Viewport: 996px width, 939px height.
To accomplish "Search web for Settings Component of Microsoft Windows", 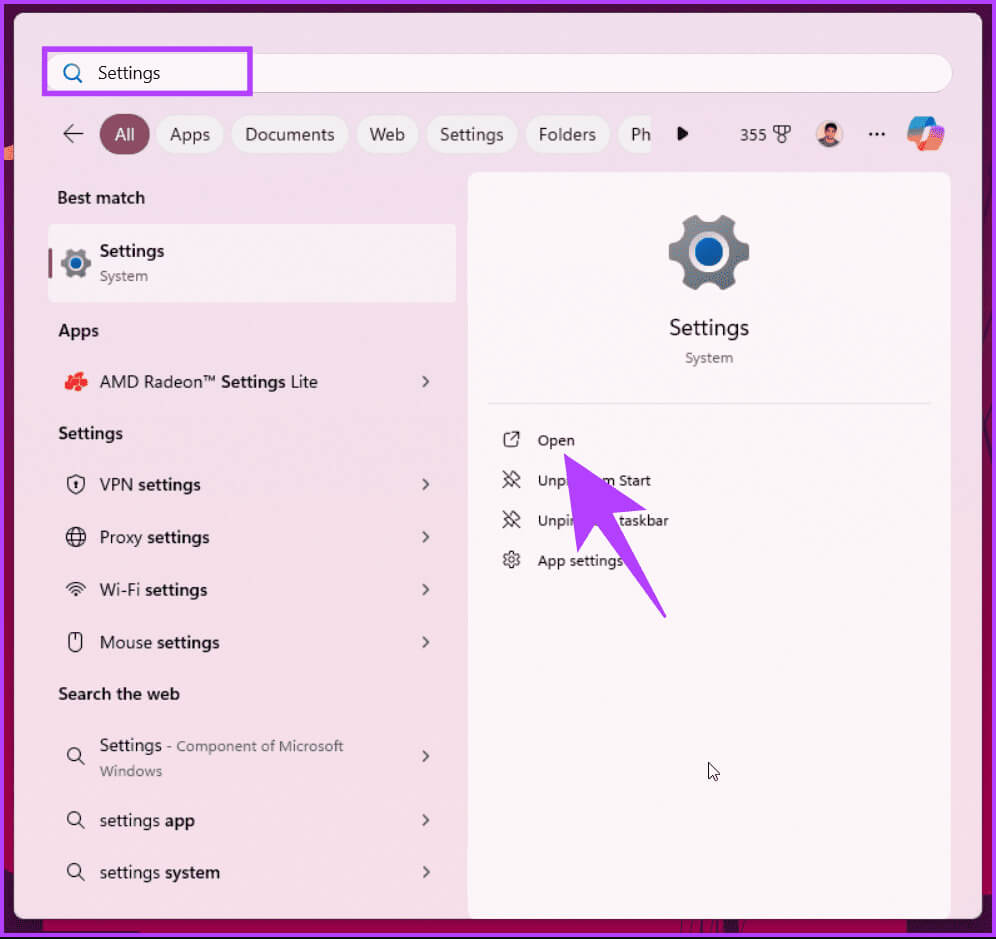I will (252, 757).
